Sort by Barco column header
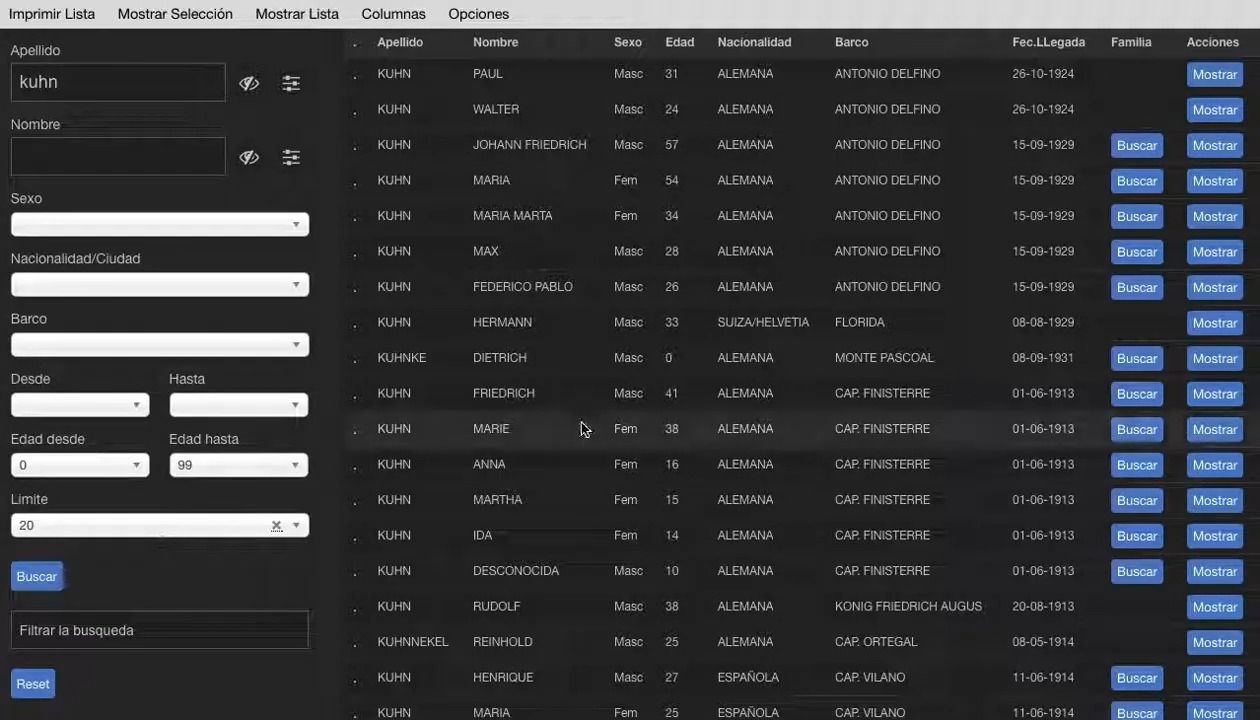 [x=852, y=42]
